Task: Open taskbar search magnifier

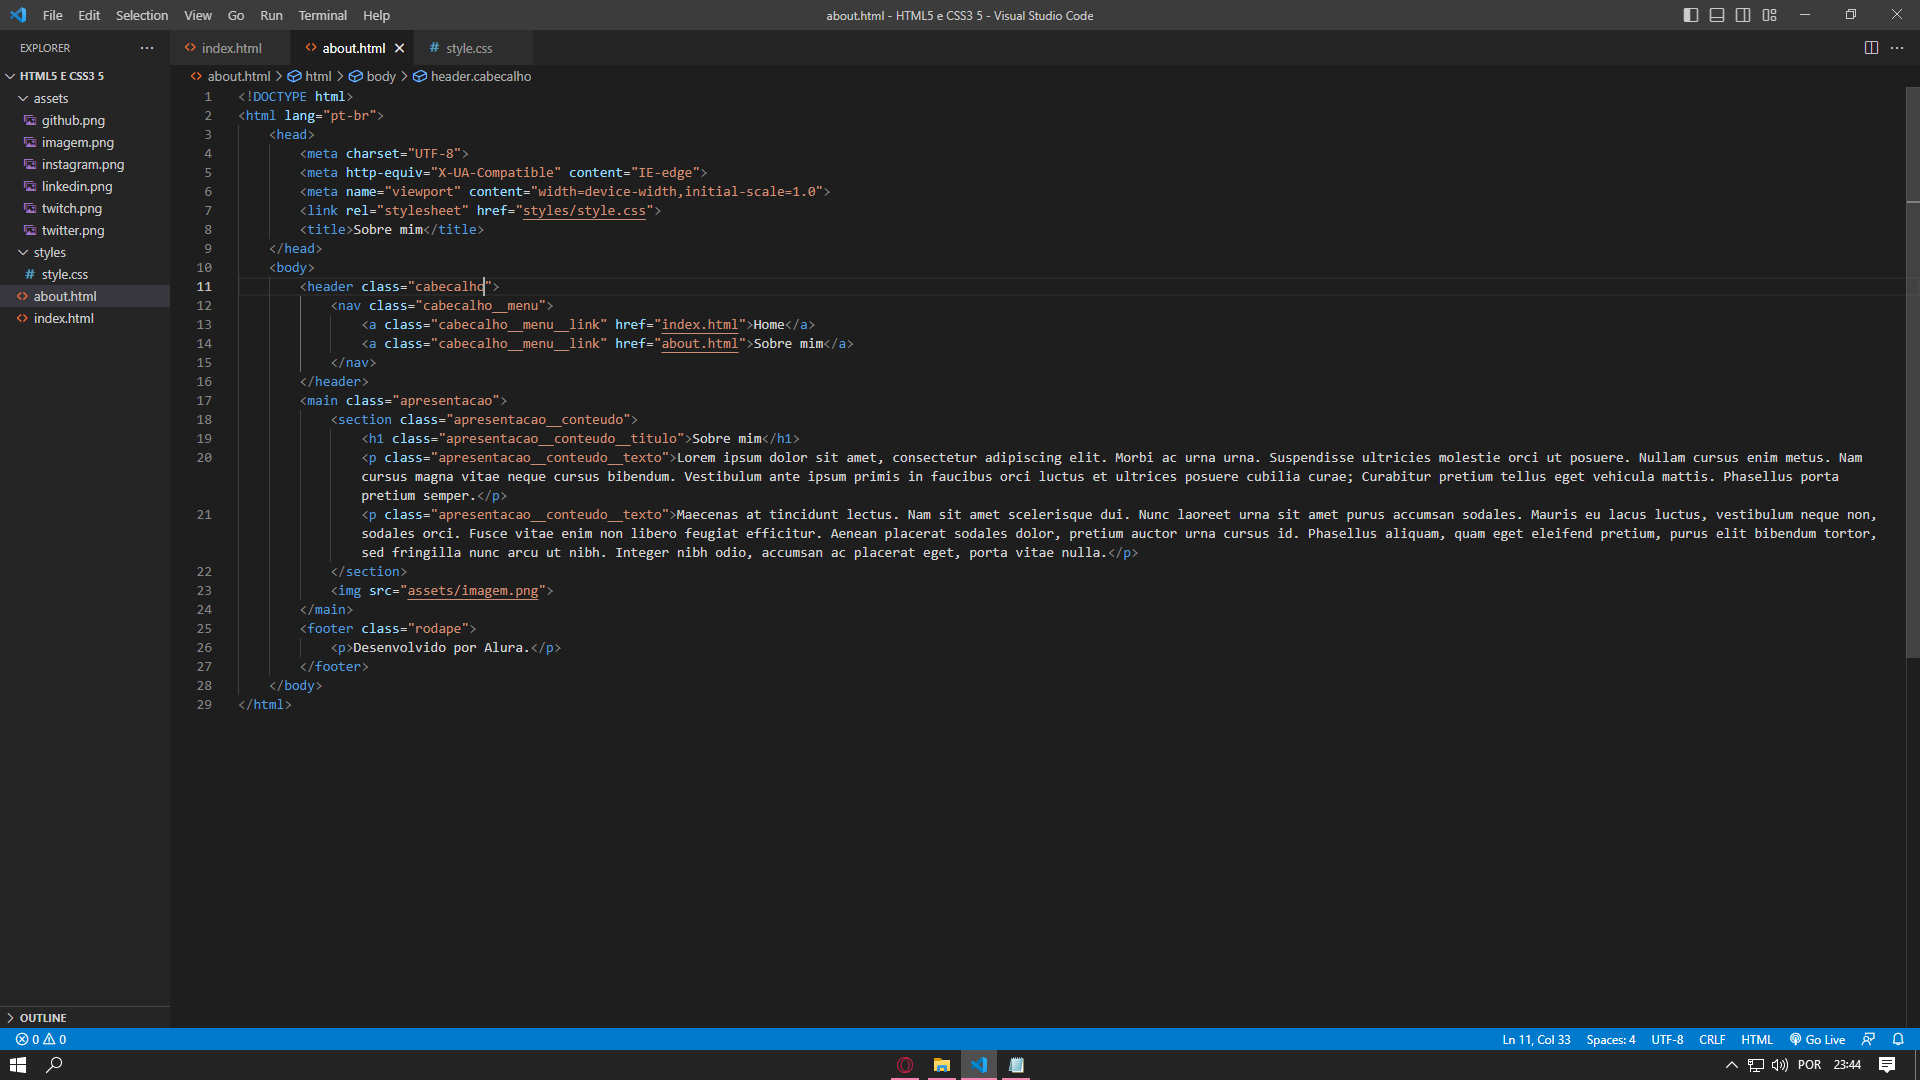Action: (55, 1065)
